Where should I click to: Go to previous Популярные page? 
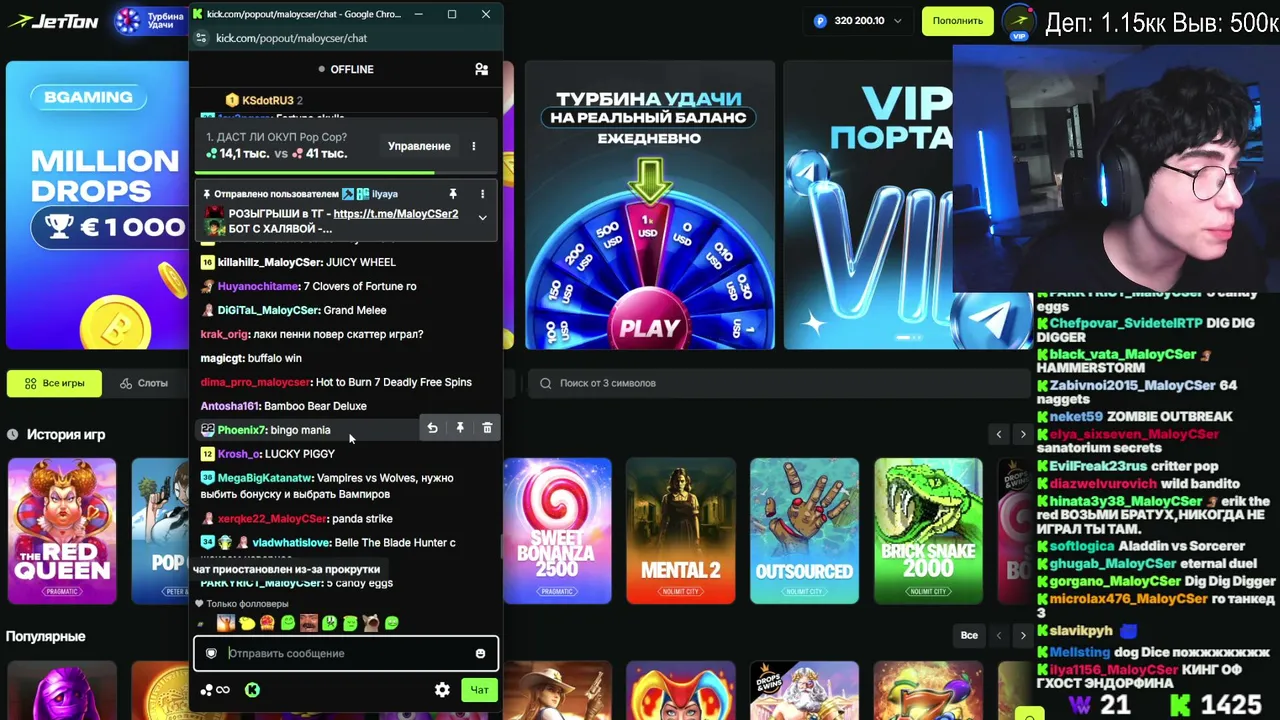point(998,635)
